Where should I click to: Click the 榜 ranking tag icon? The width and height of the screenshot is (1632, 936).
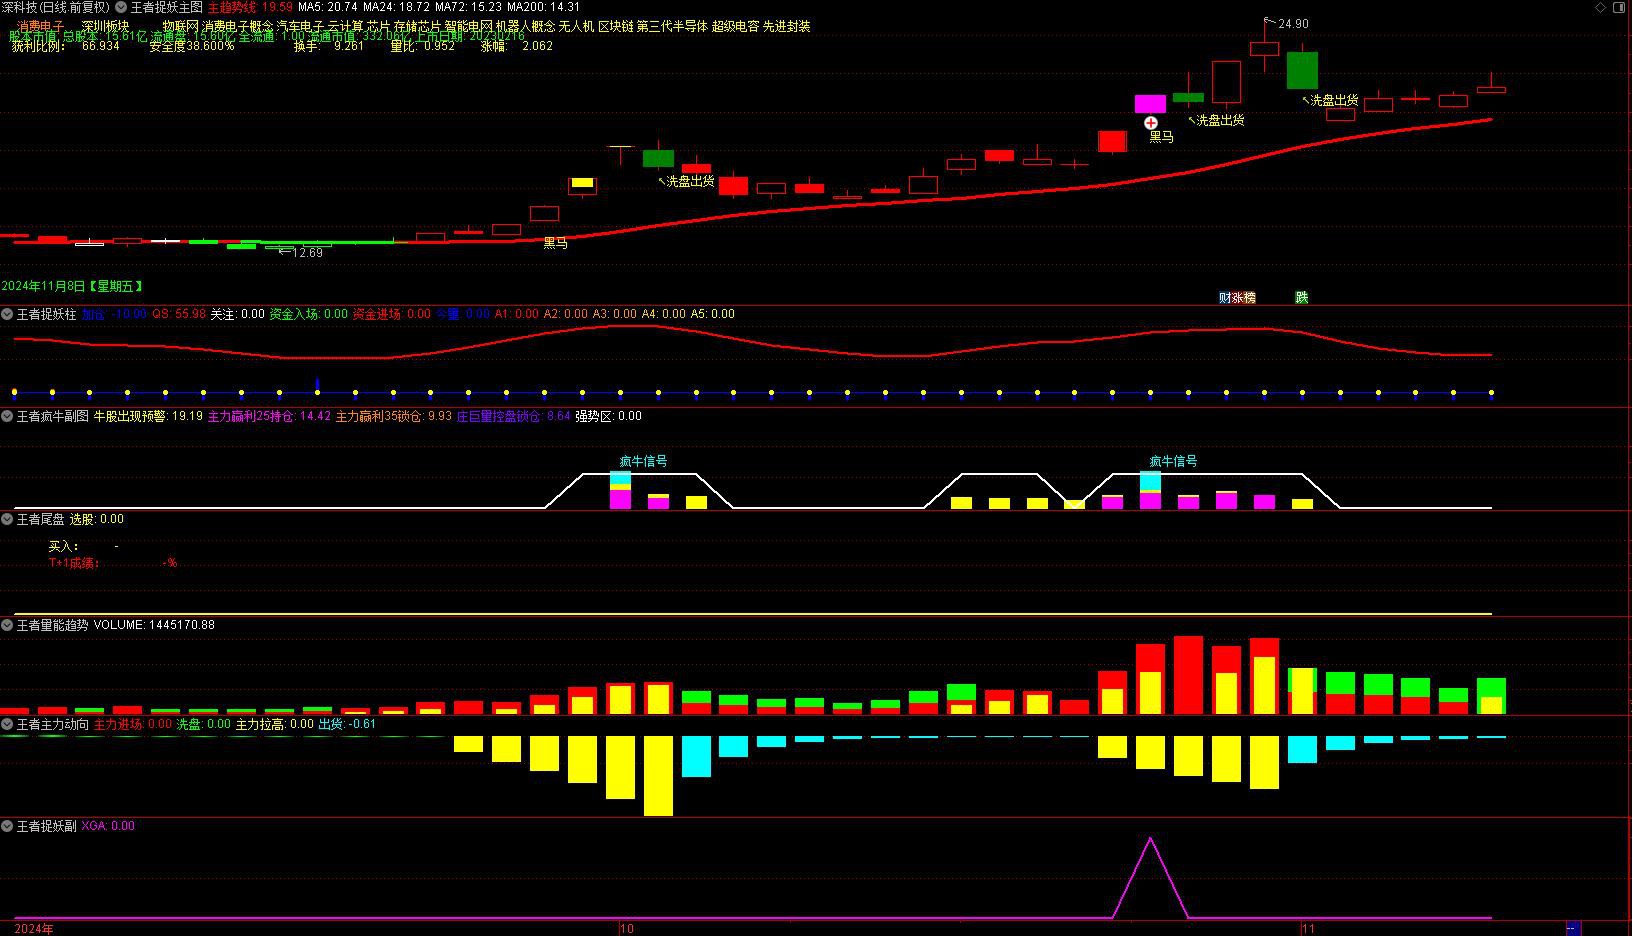[1250, 298]
